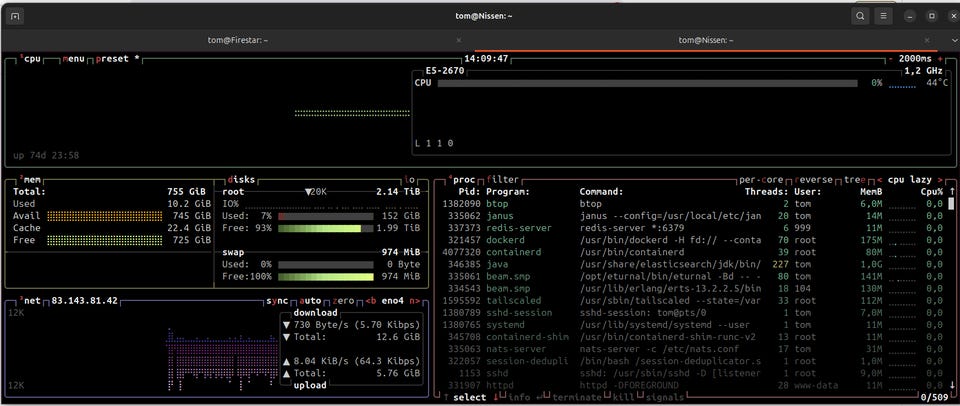Switch sort column left of cpu lazy

pos(879,179)
